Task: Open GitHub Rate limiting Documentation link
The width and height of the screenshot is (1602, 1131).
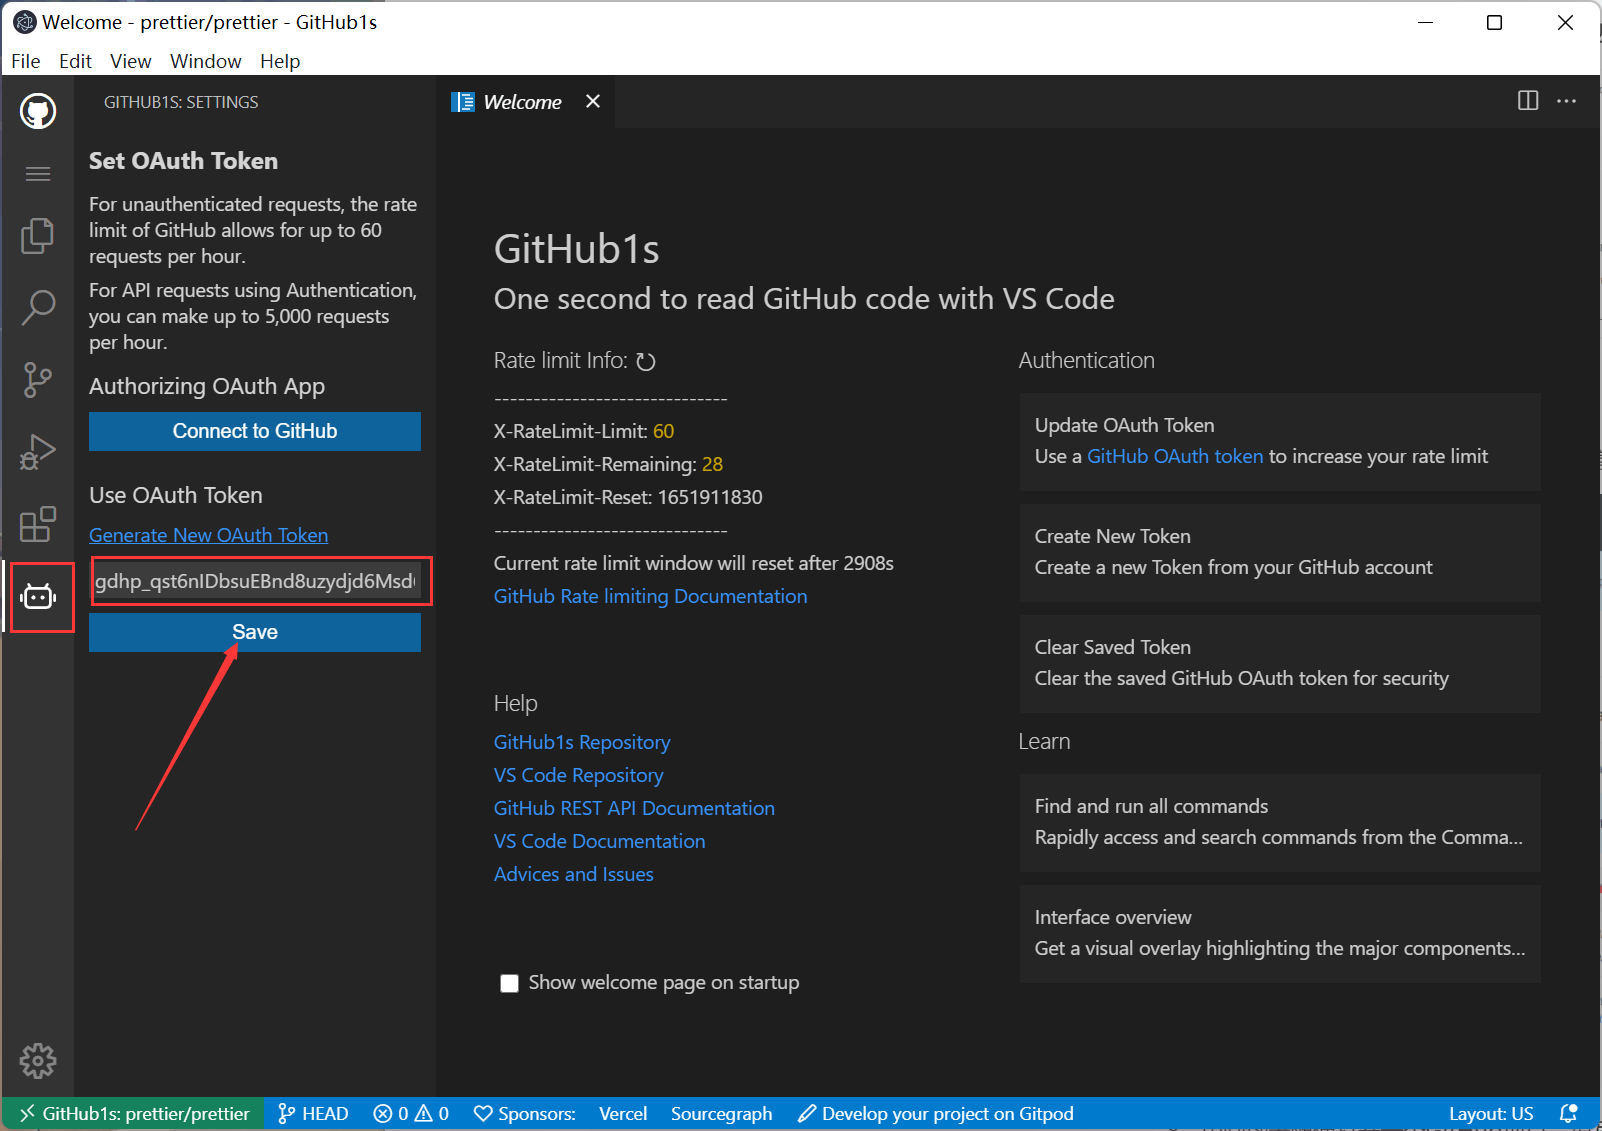Action: [650, 596]
